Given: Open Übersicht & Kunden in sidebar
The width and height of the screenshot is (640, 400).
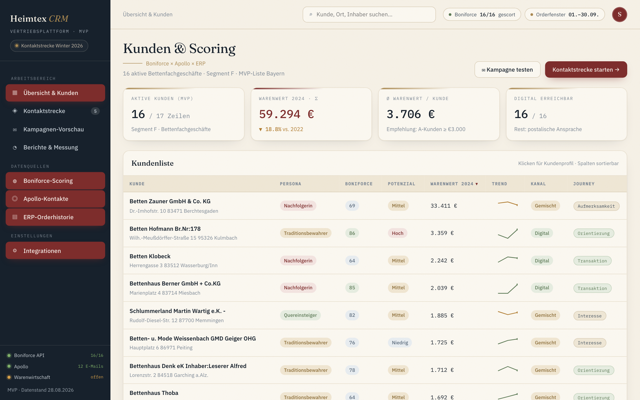Looking at the screenshot, I should pyautogui.click(x=55, y=93).
